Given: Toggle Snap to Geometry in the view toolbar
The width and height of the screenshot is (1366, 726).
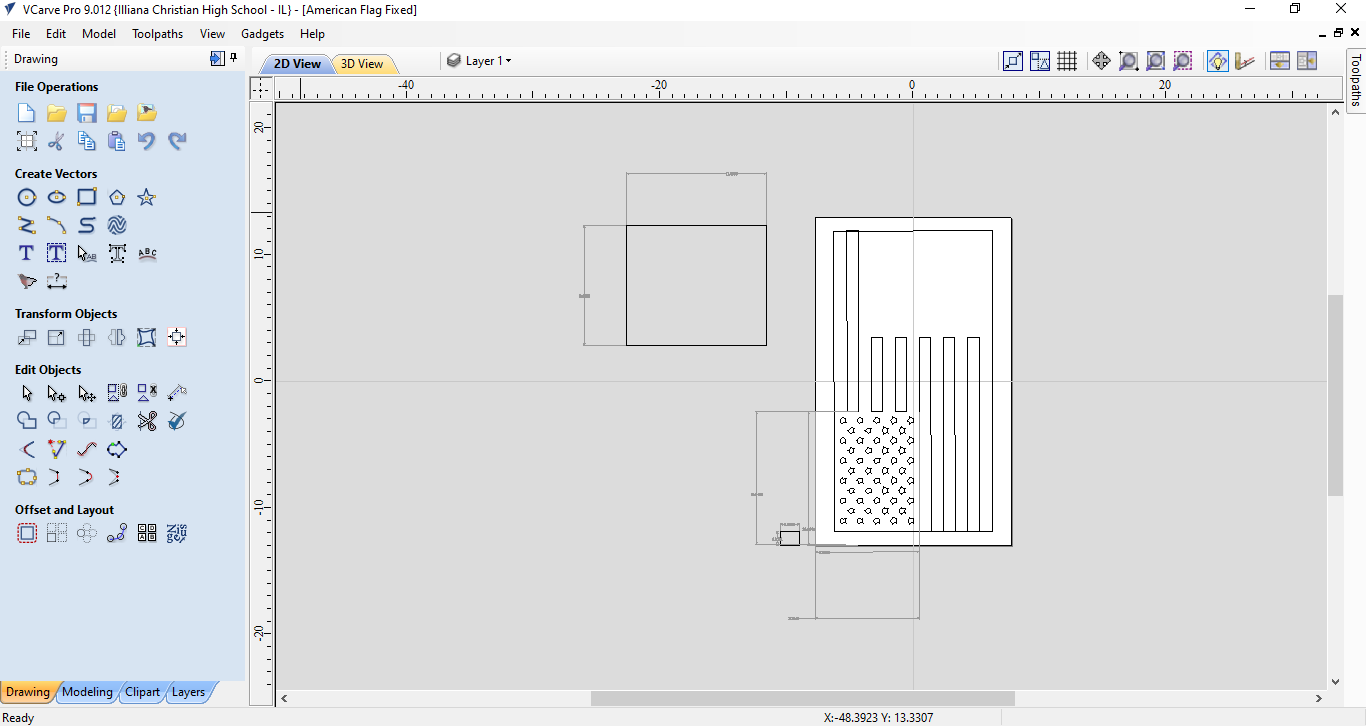Looking at the screenshot, I should [x=1013, y=61].
